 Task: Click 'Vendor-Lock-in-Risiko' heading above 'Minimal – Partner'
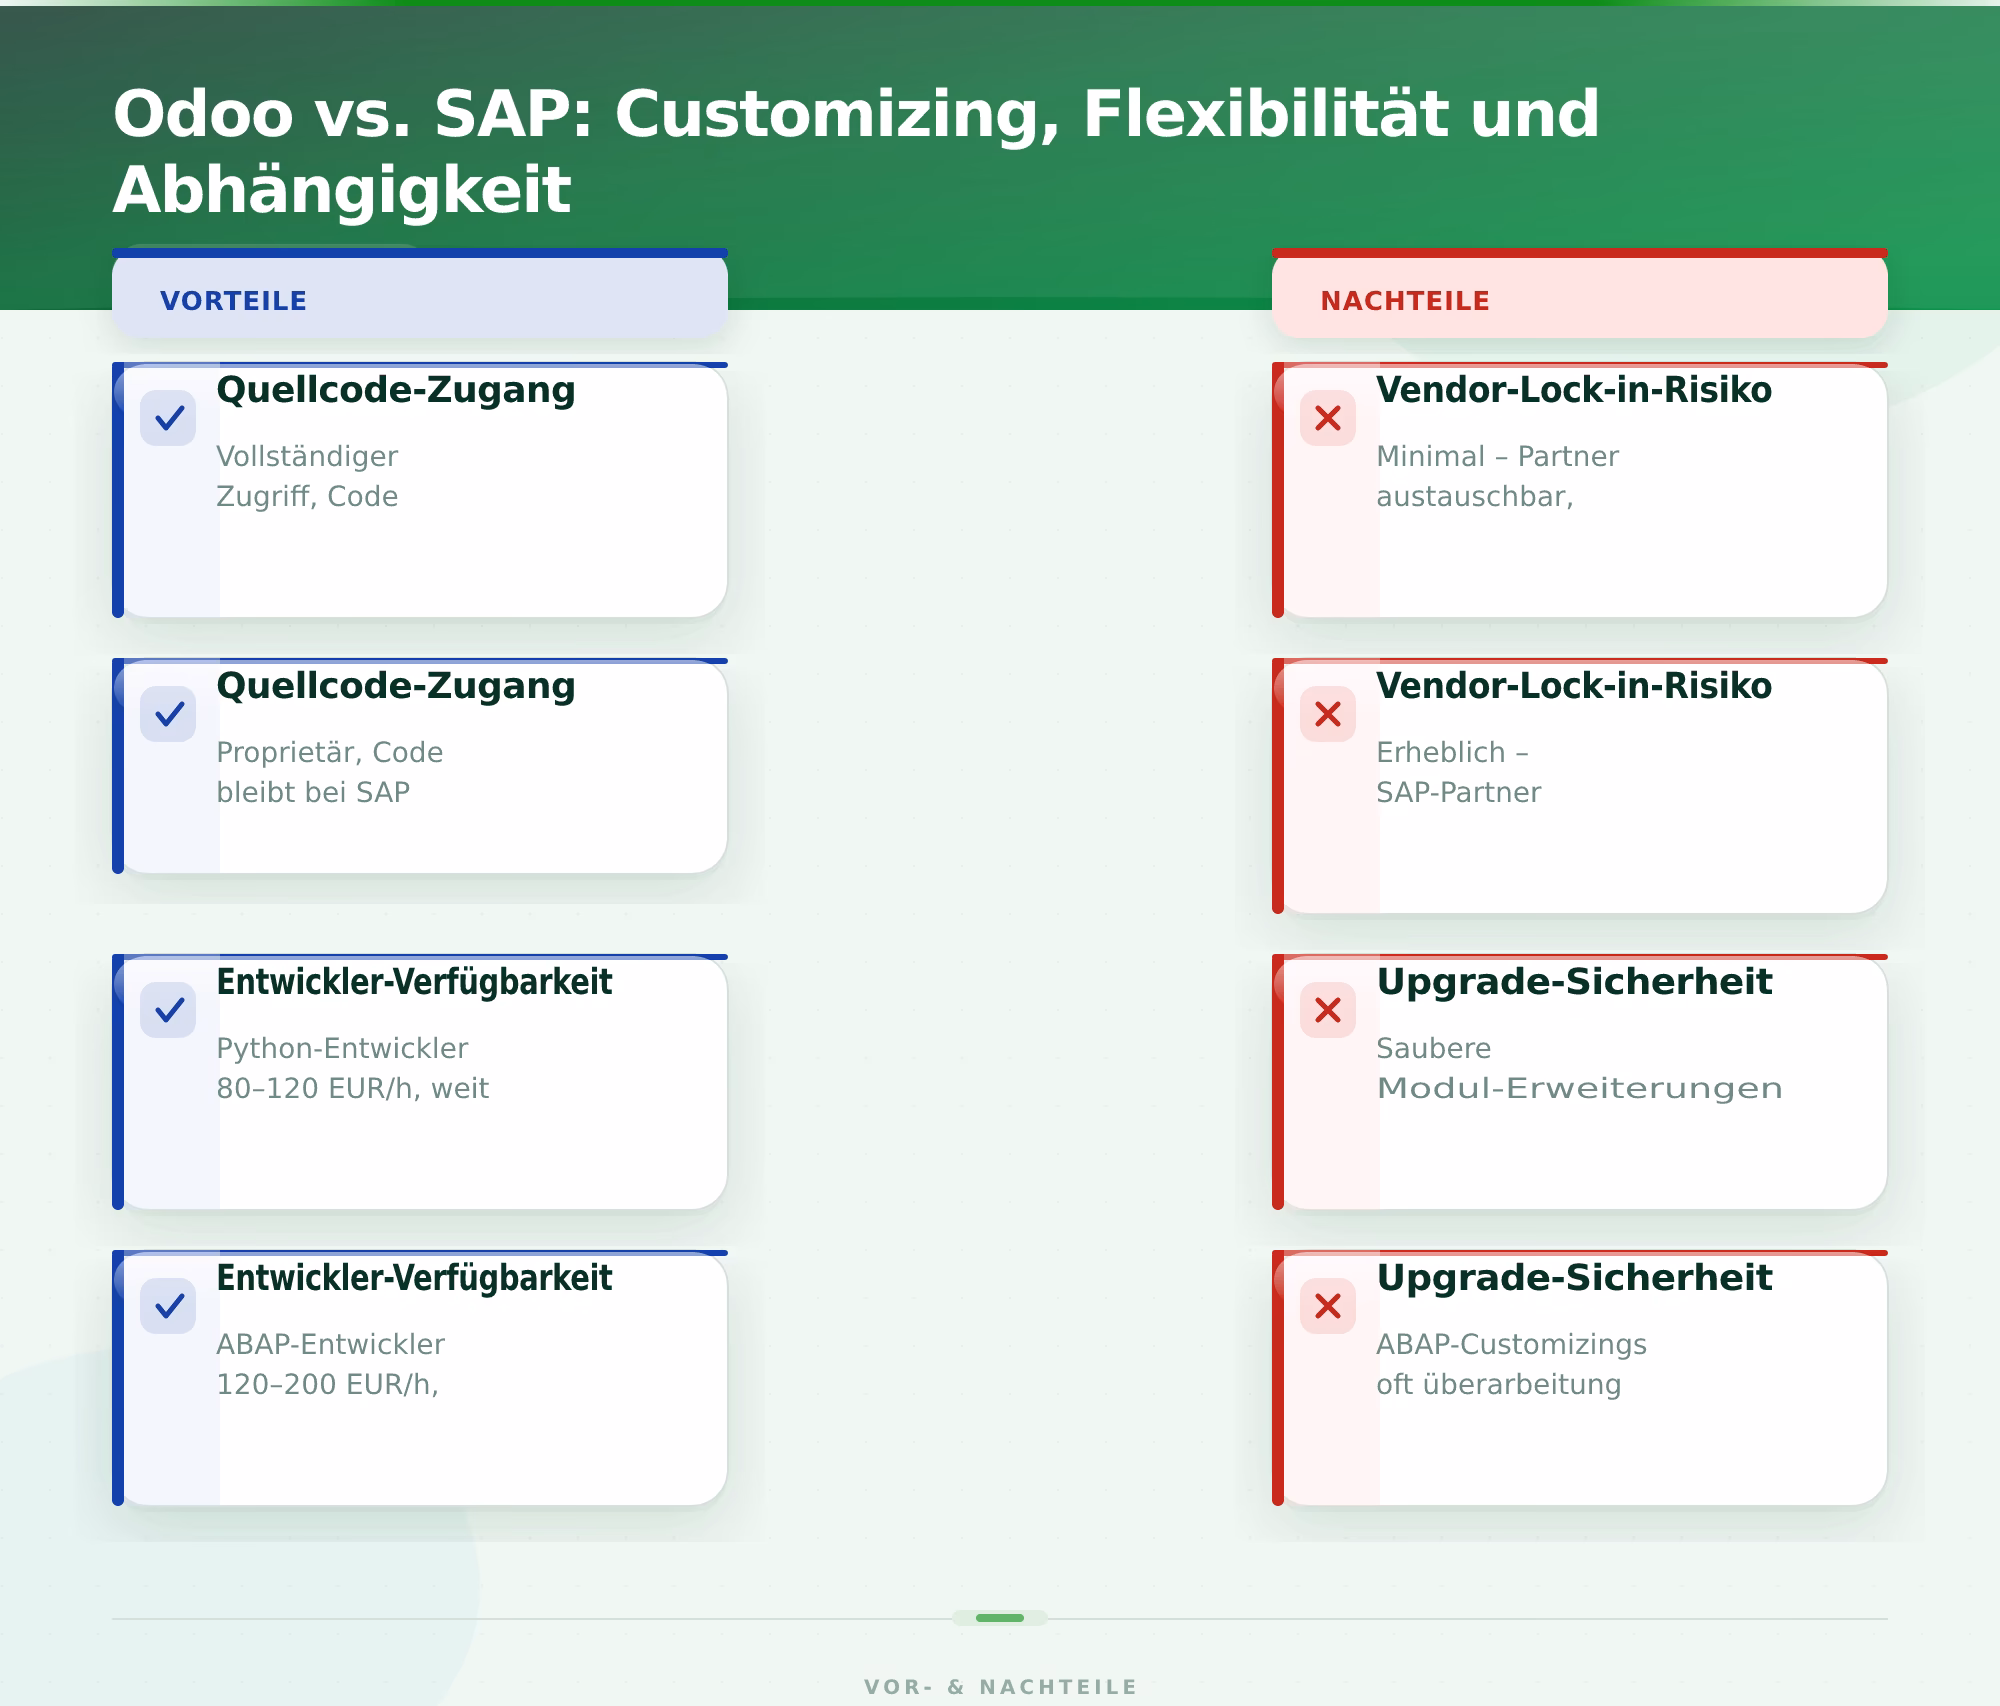(1574, 390)
